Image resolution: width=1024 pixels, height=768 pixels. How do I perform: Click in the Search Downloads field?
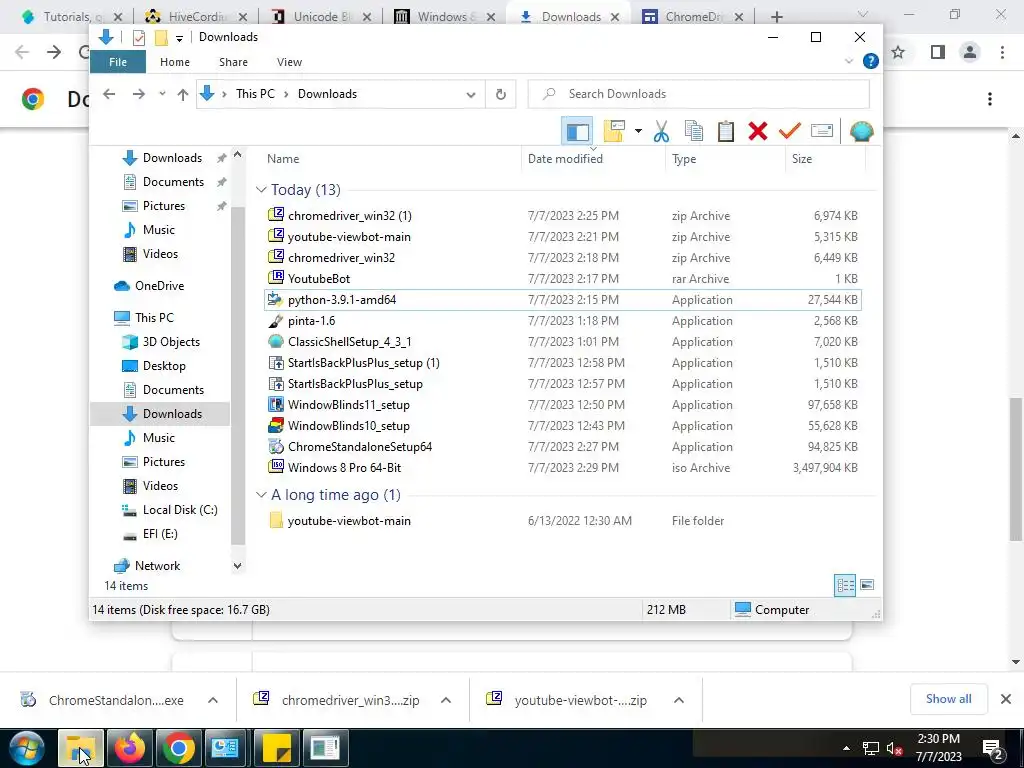point(699,94)
